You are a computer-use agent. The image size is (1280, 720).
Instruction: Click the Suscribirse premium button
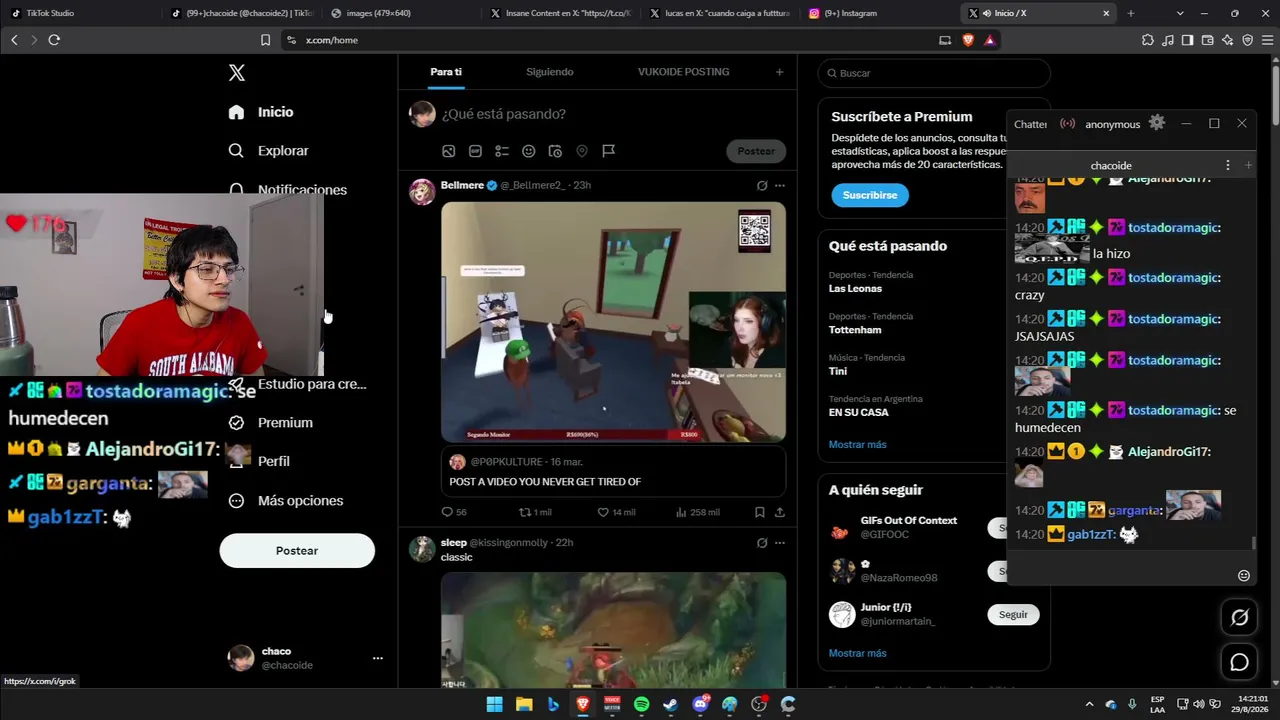[x=870, y=195]
